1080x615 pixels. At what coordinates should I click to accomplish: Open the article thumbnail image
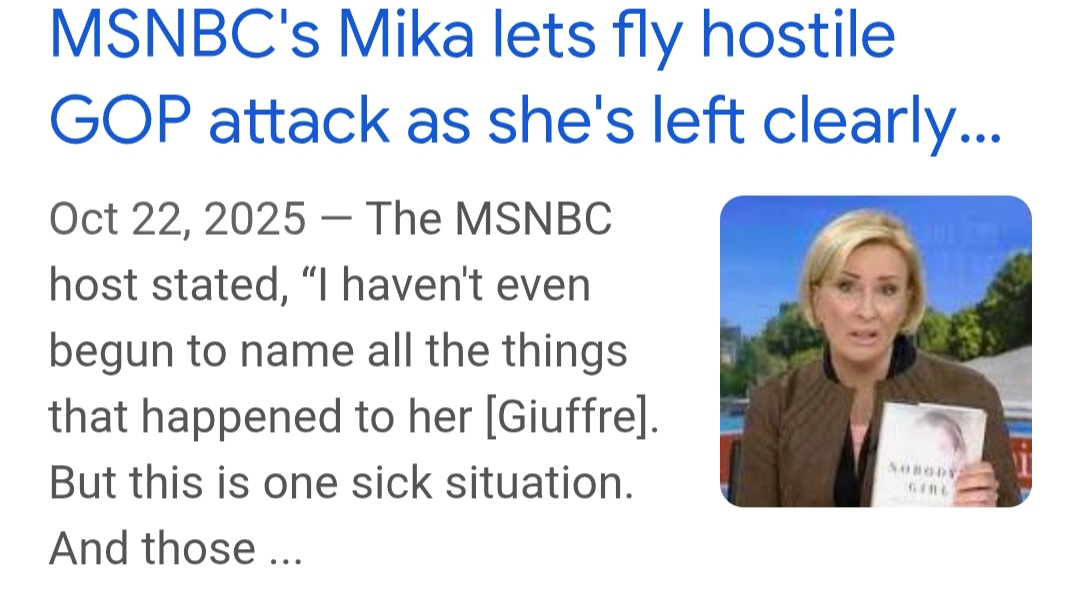tap(875, 351)
